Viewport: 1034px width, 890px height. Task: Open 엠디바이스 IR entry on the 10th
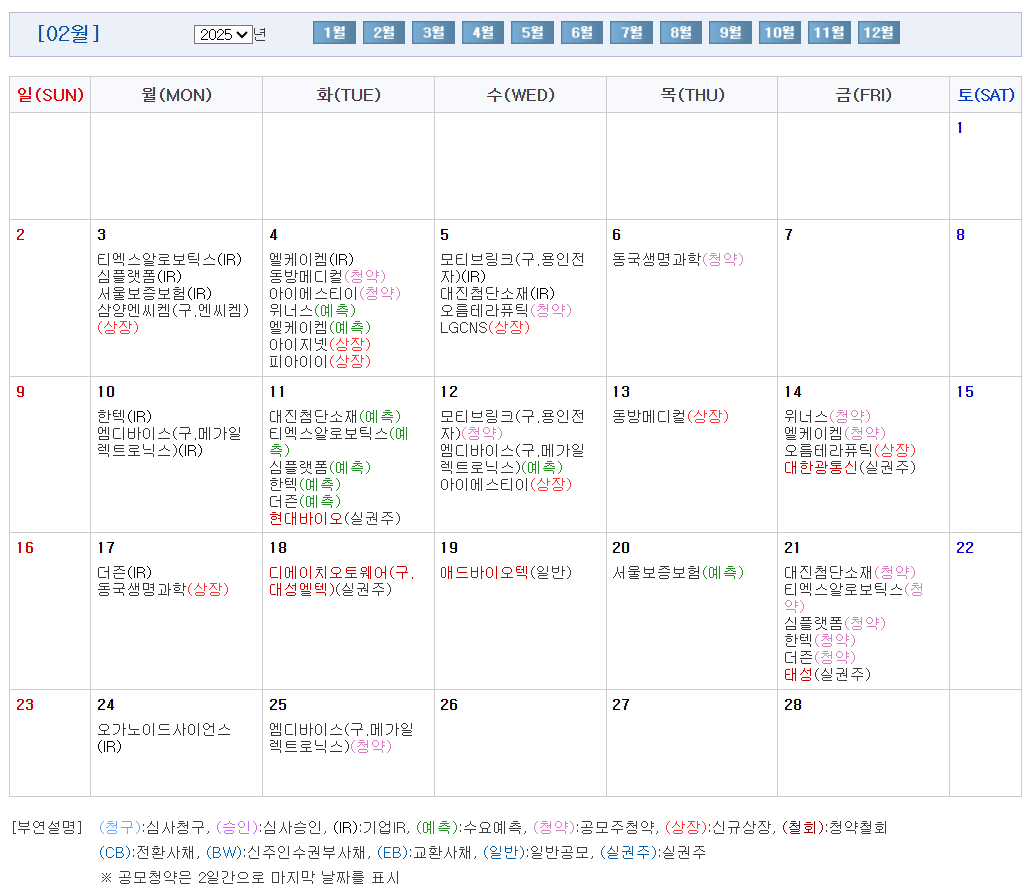pyautogui.click(x=169, y=442)
